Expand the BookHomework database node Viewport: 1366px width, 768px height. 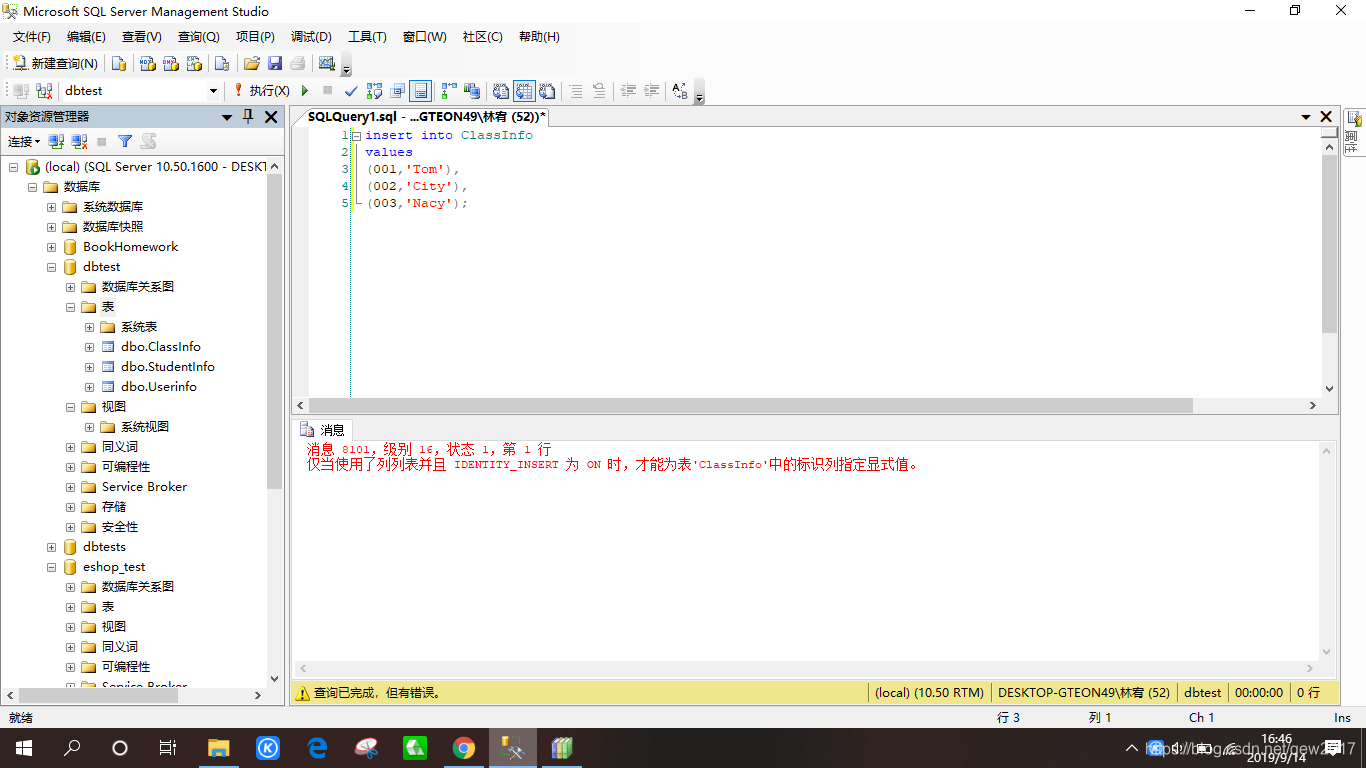coord(51,247)
